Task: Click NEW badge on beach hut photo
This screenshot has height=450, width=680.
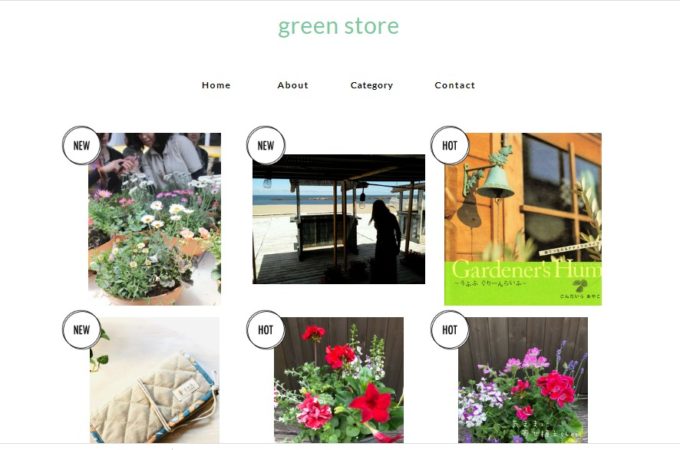Action: tap(266, 145)
